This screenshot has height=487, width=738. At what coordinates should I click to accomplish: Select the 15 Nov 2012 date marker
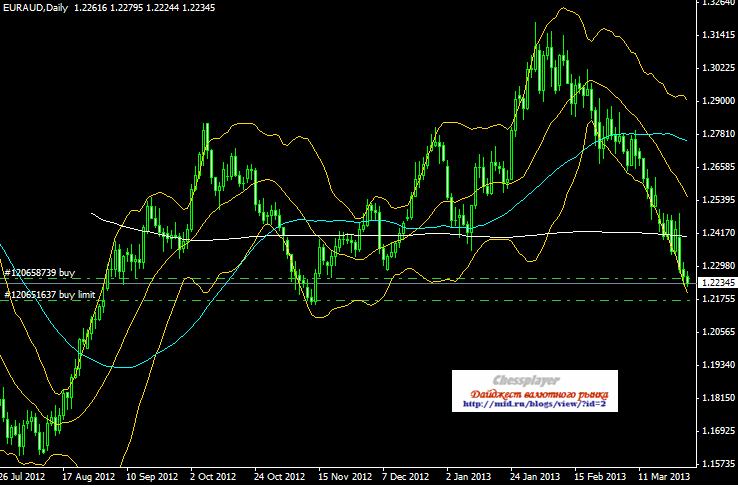pyautogui.click(x=344, y=478)
